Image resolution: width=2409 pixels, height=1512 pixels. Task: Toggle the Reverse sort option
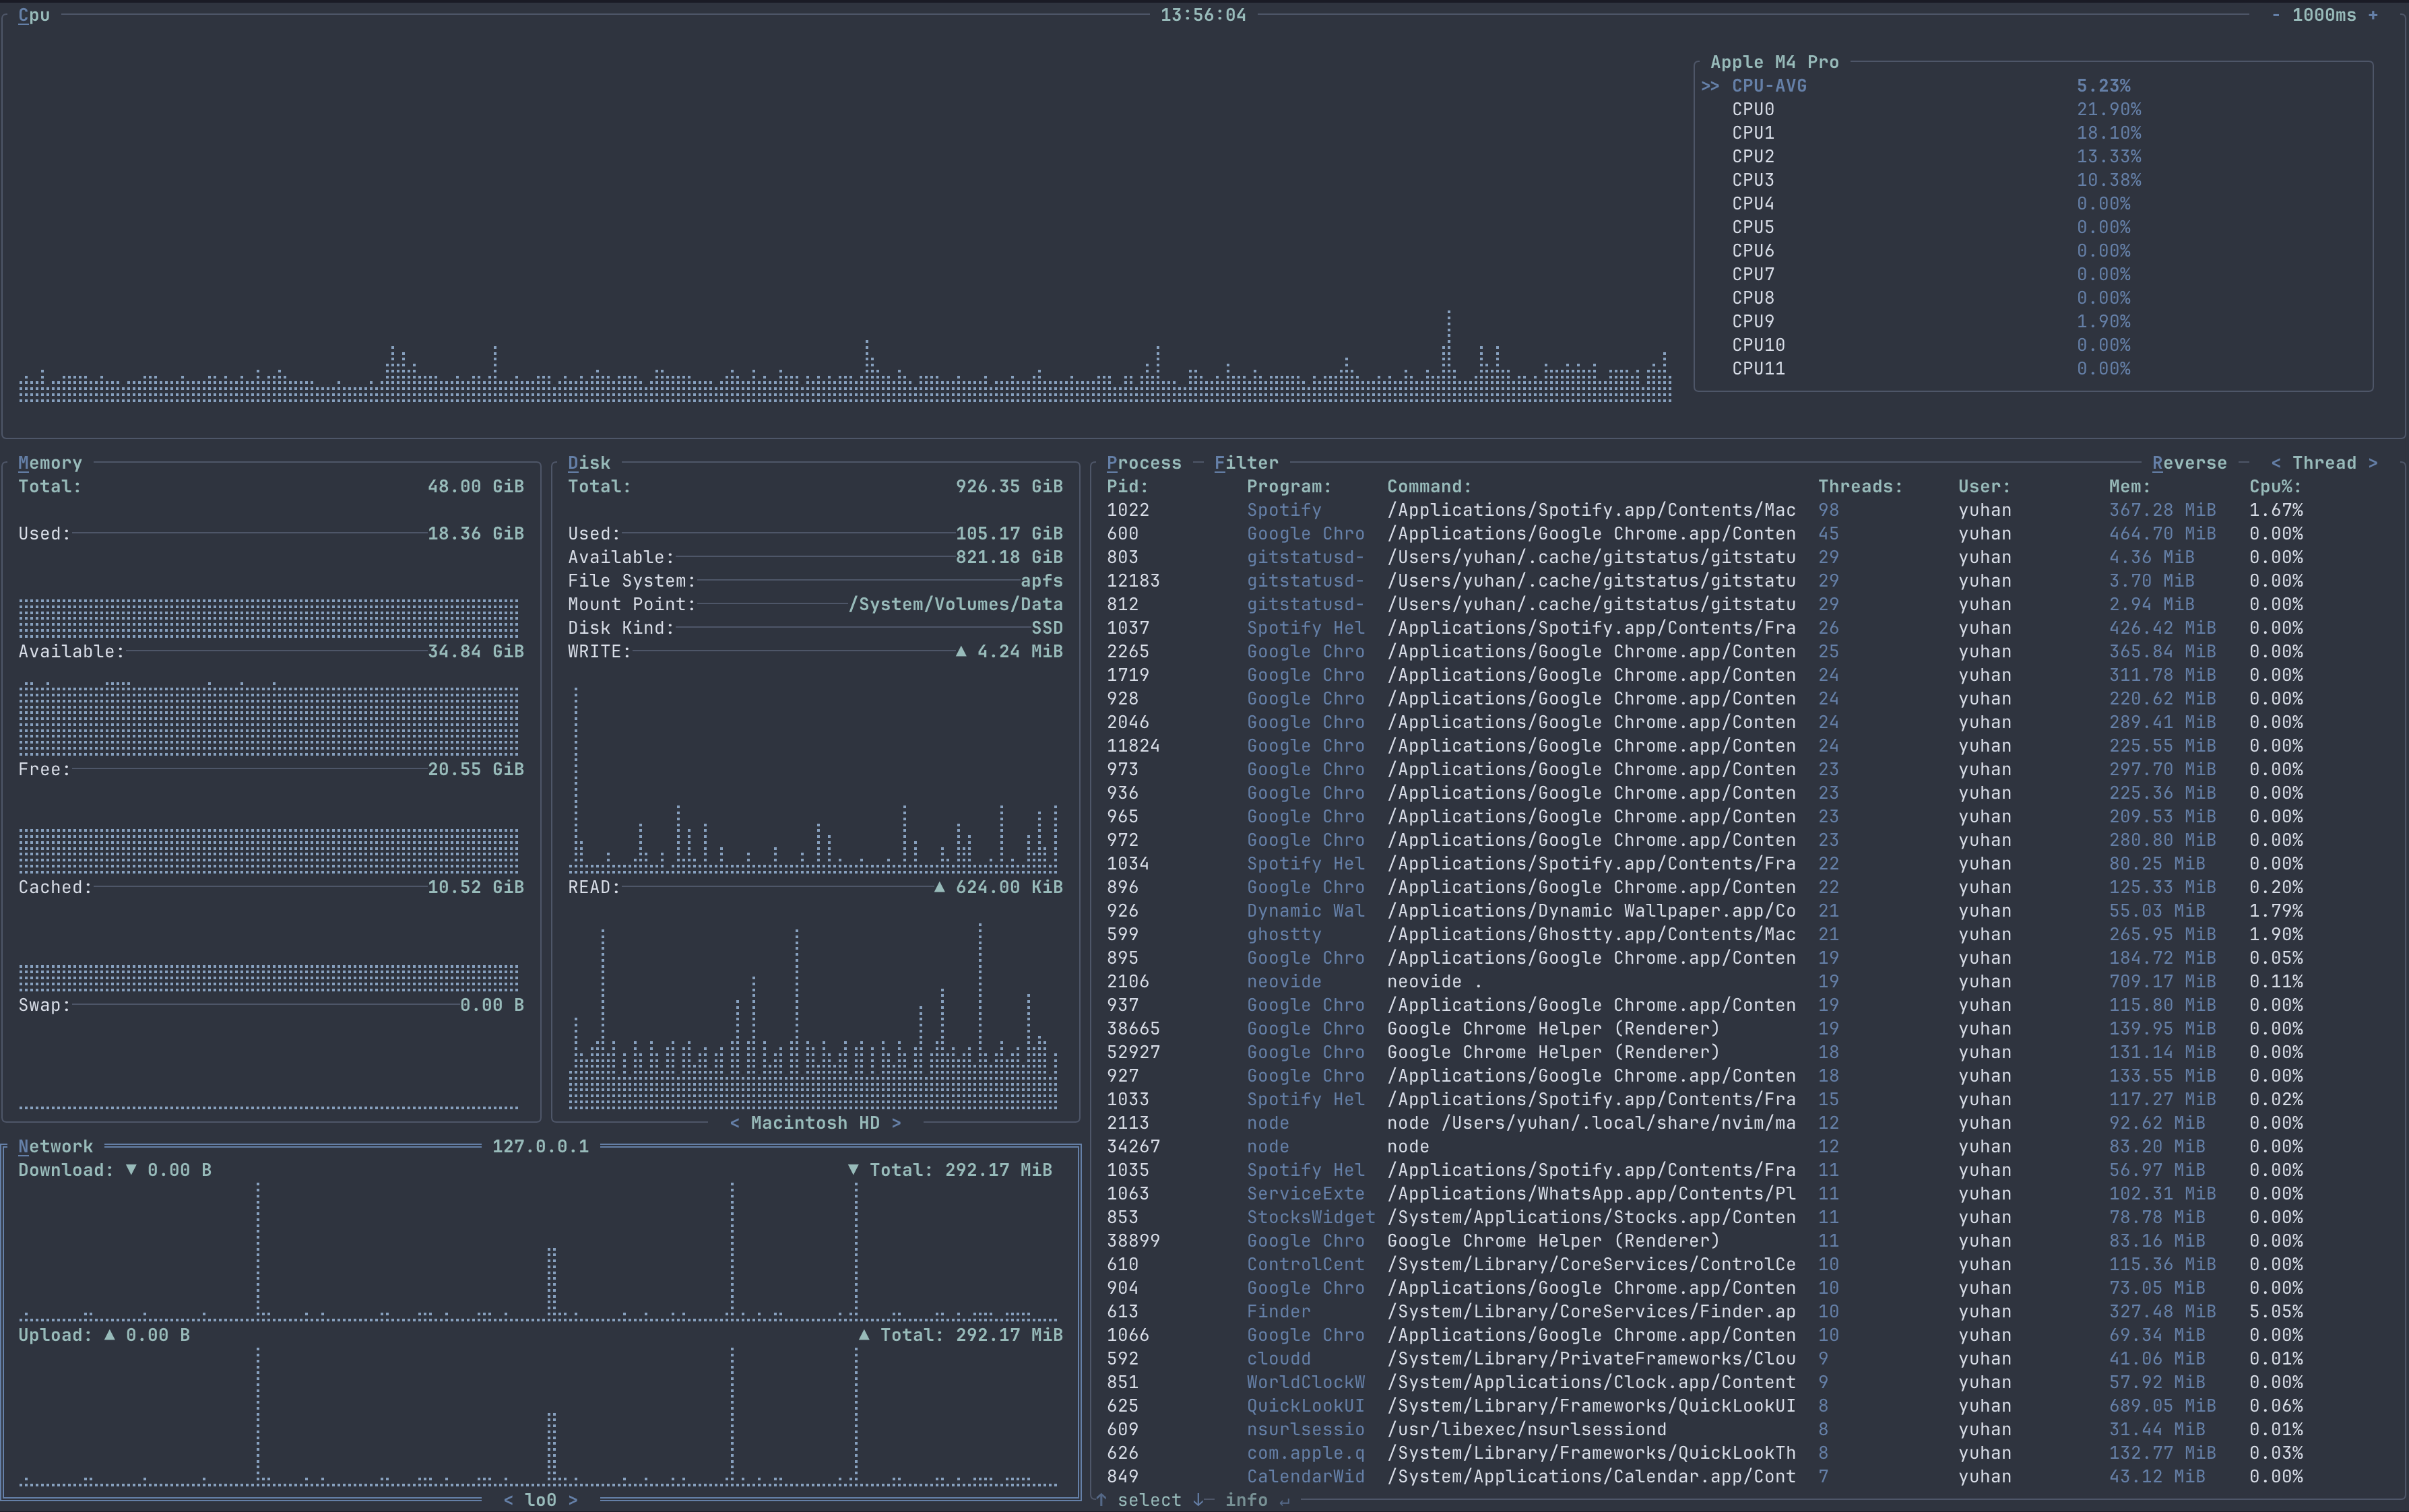click(x=2189, y=462)
